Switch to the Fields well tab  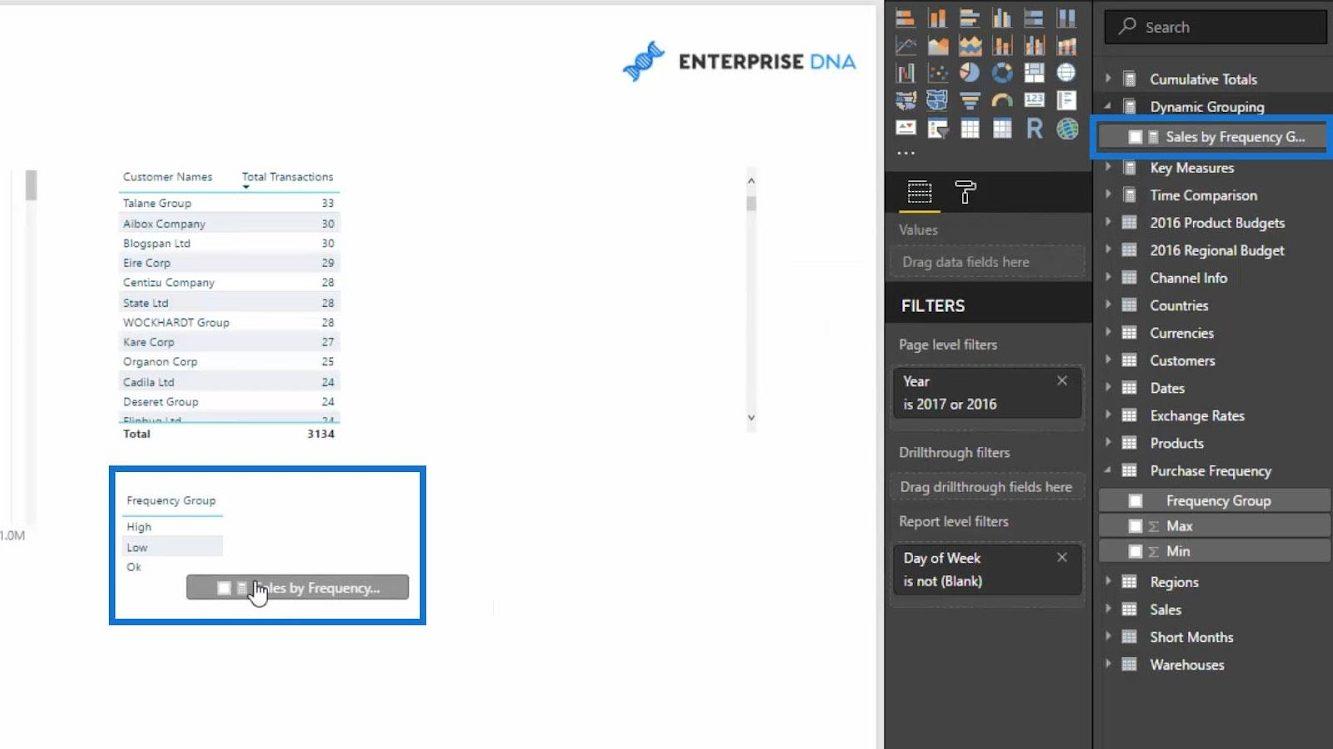(919, 192)
